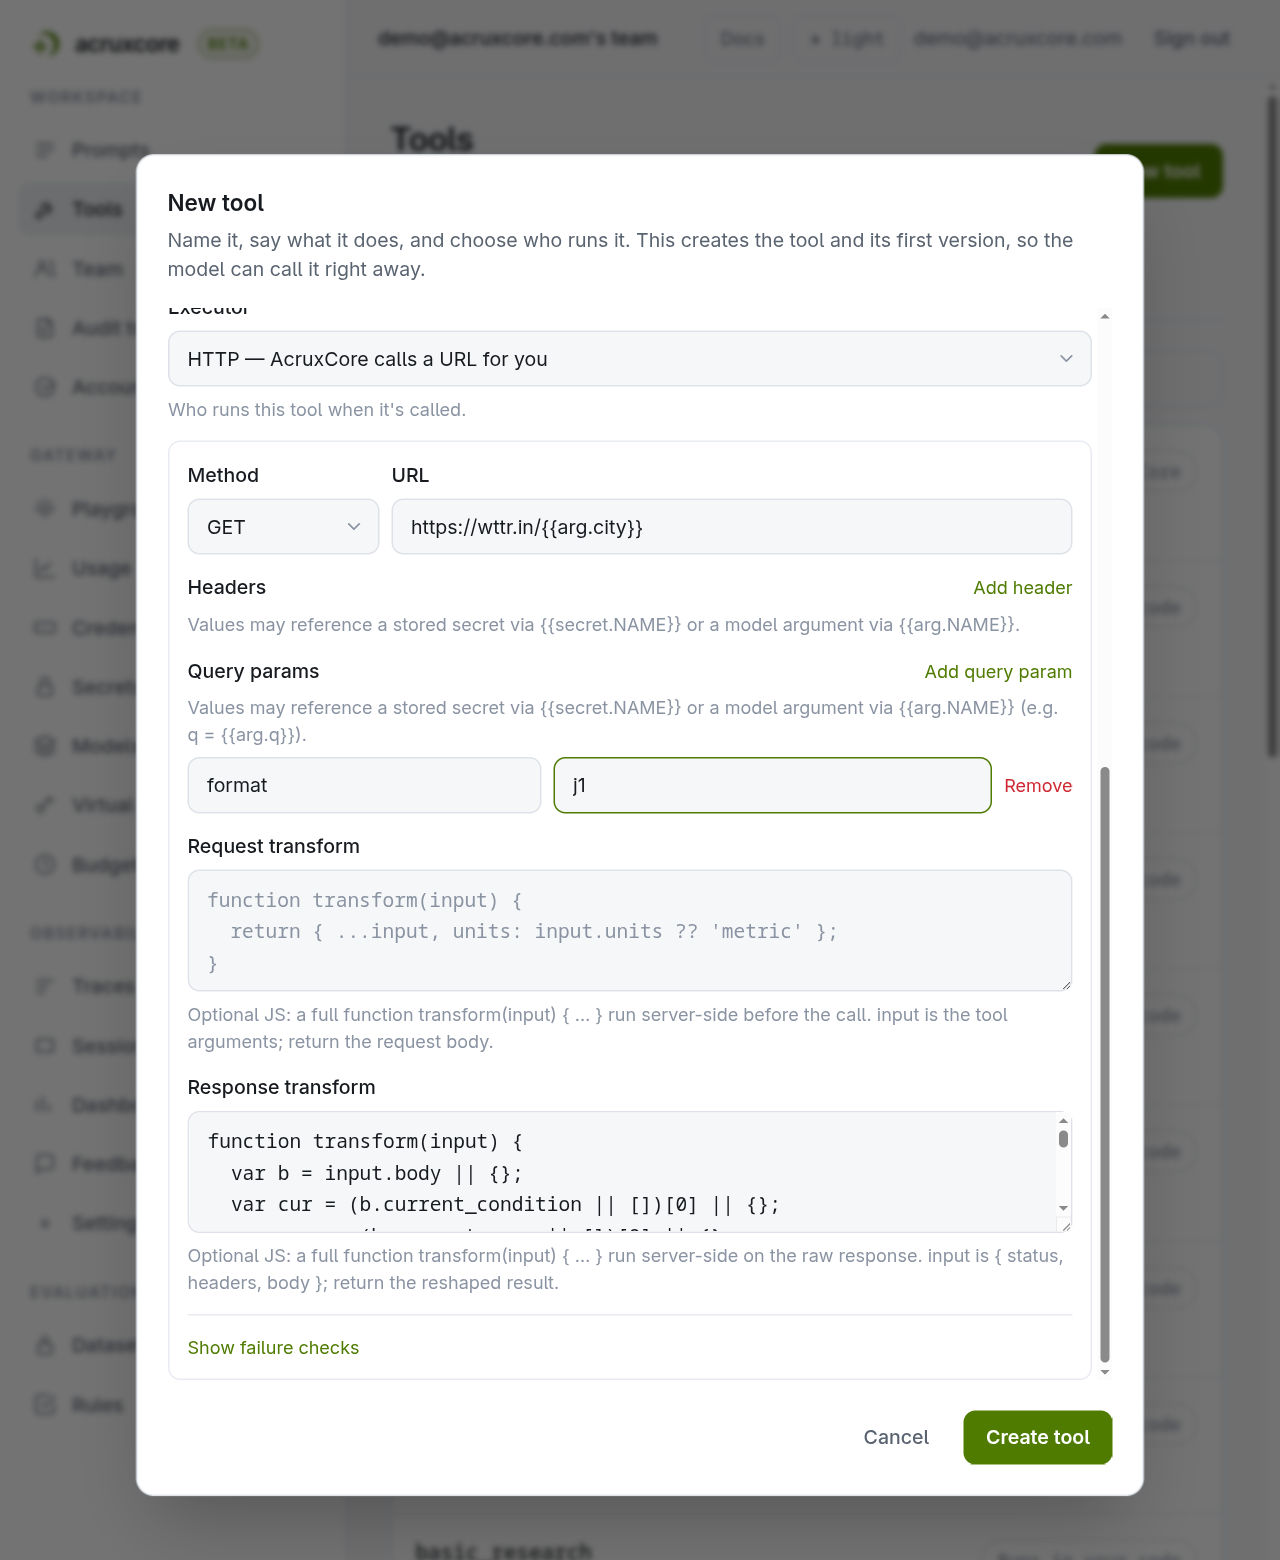This screenshot has width=1280, height=1560.
Task: Focus the URL field containing wttr.in
Action: (731, 527)
